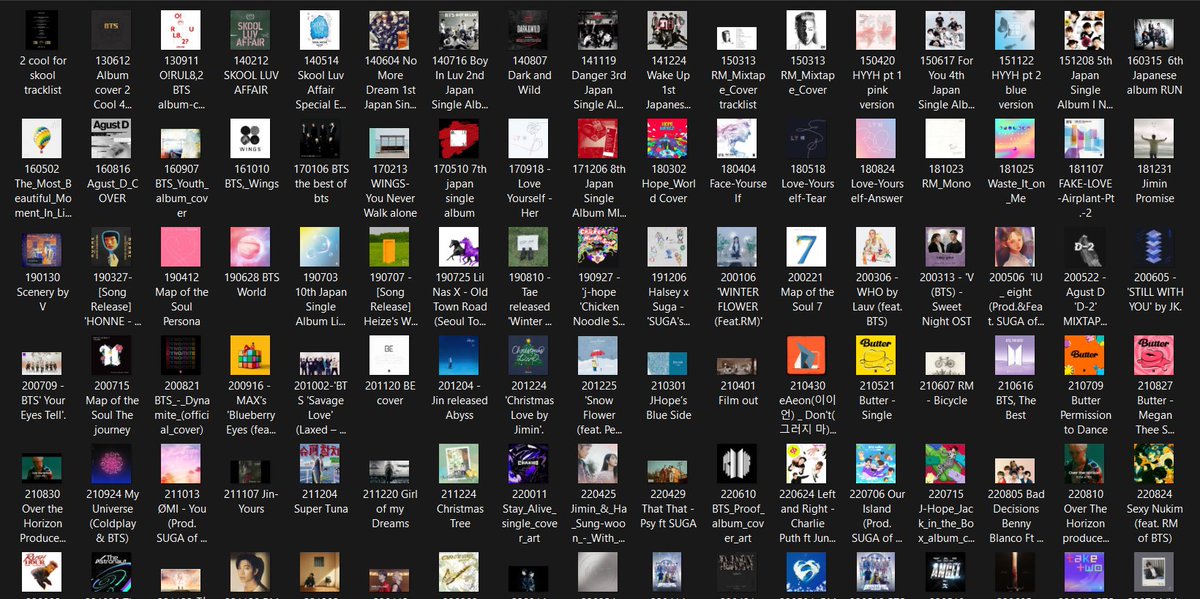This screenshot has height=599, width=1200.
Task: Click 220715 J-Hope Jack in the Box thumbnail
Action: click(947, 464)
